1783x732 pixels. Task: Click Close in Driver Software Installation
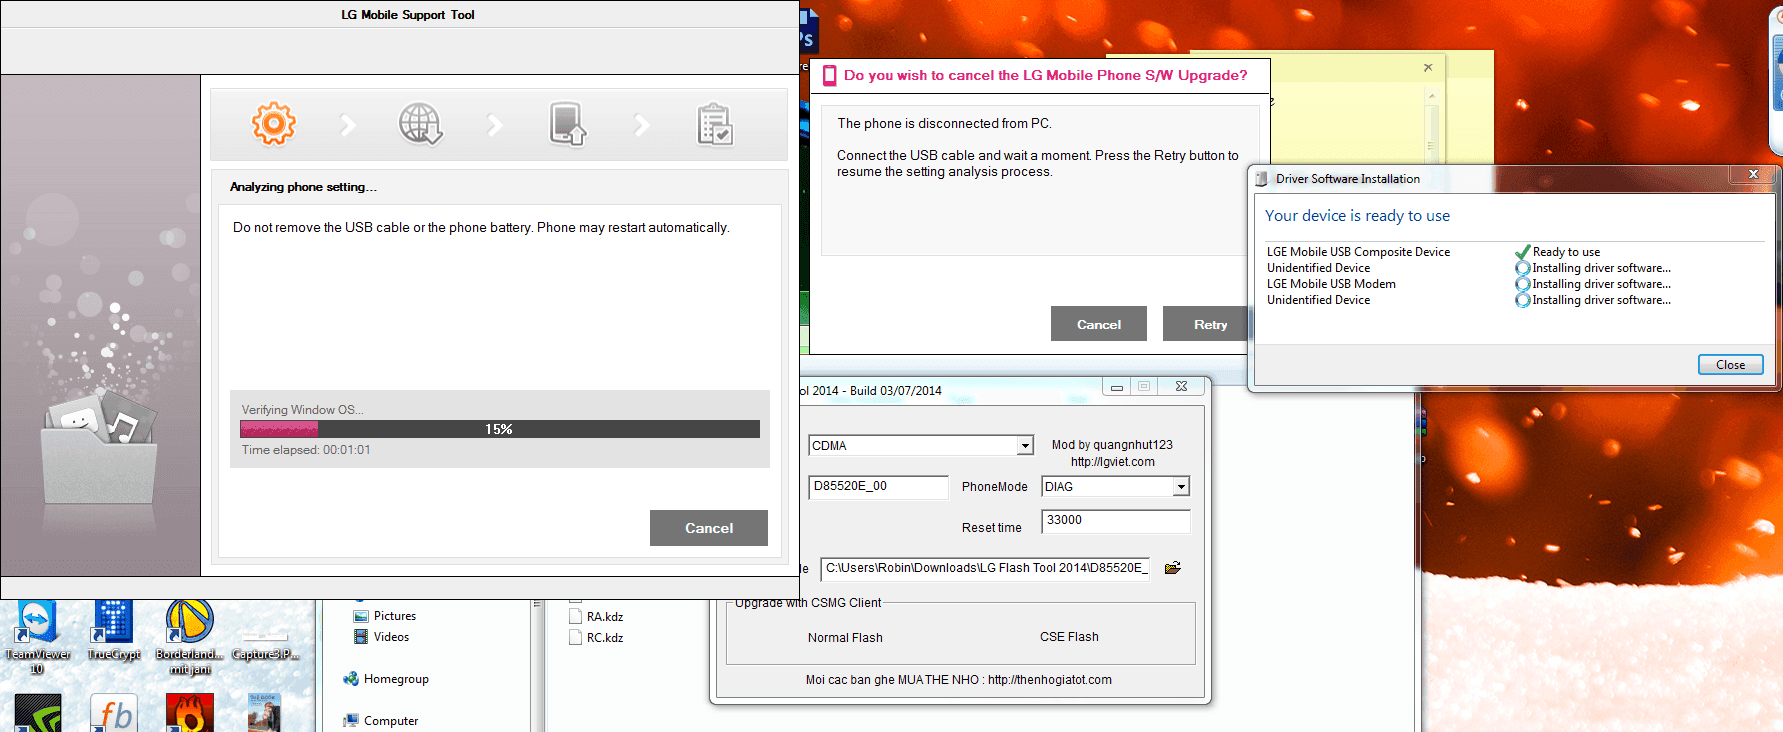tap(1730, 365)
